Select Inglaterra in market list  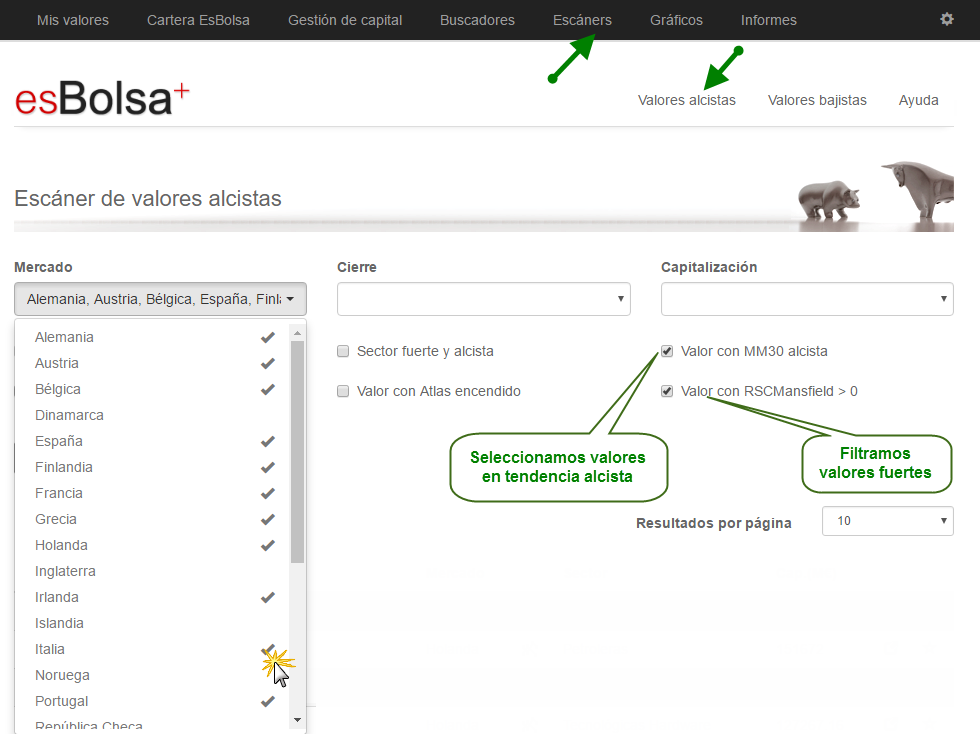[x=153, y=571]
